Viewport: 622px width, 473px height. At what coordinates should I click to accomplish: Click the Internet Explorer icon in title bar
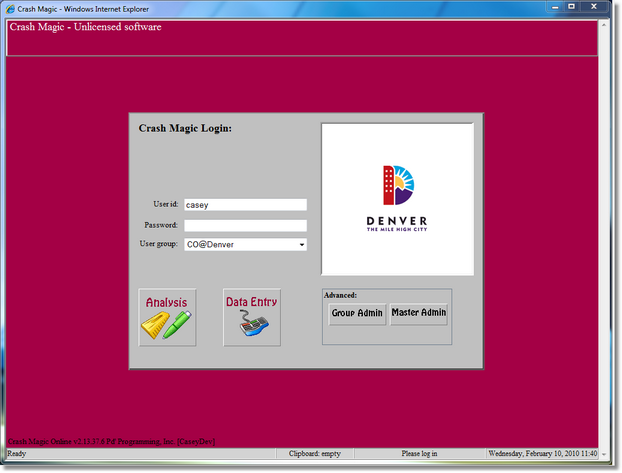point(10,8)
